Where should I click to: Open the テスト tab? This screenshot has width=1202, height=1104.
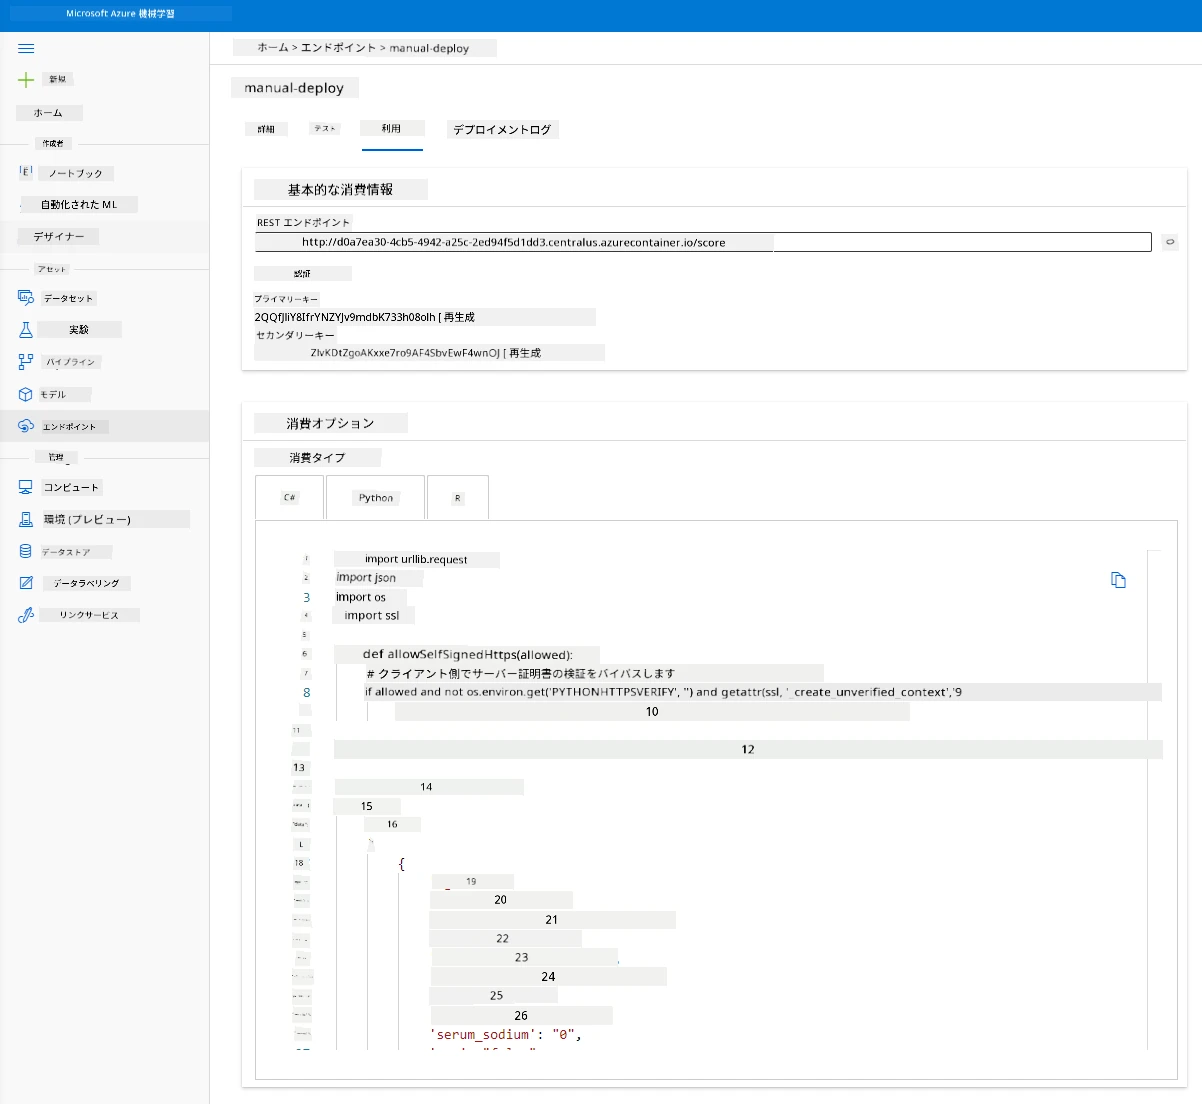tap(325, 128)
